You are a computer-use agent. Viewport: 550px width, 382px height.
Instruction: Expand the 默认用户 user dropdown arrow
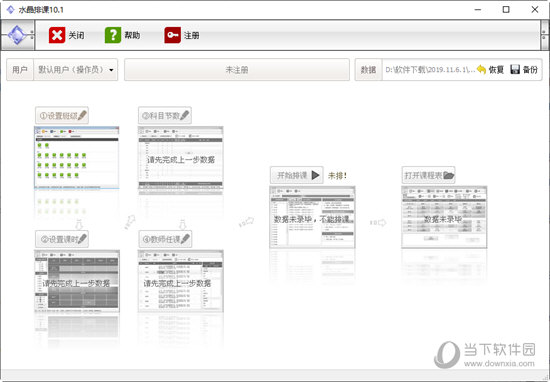(111, 70)
